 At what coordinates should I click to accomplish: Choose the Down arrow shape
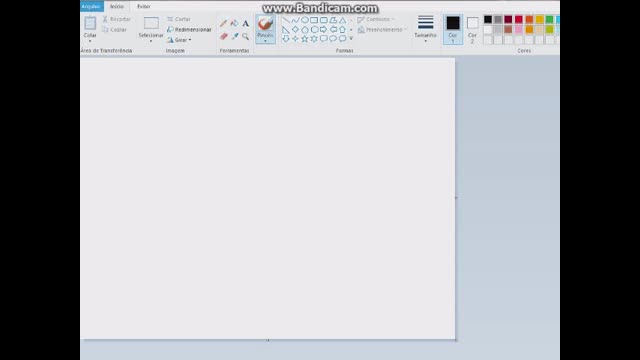[x=286, y=39]
